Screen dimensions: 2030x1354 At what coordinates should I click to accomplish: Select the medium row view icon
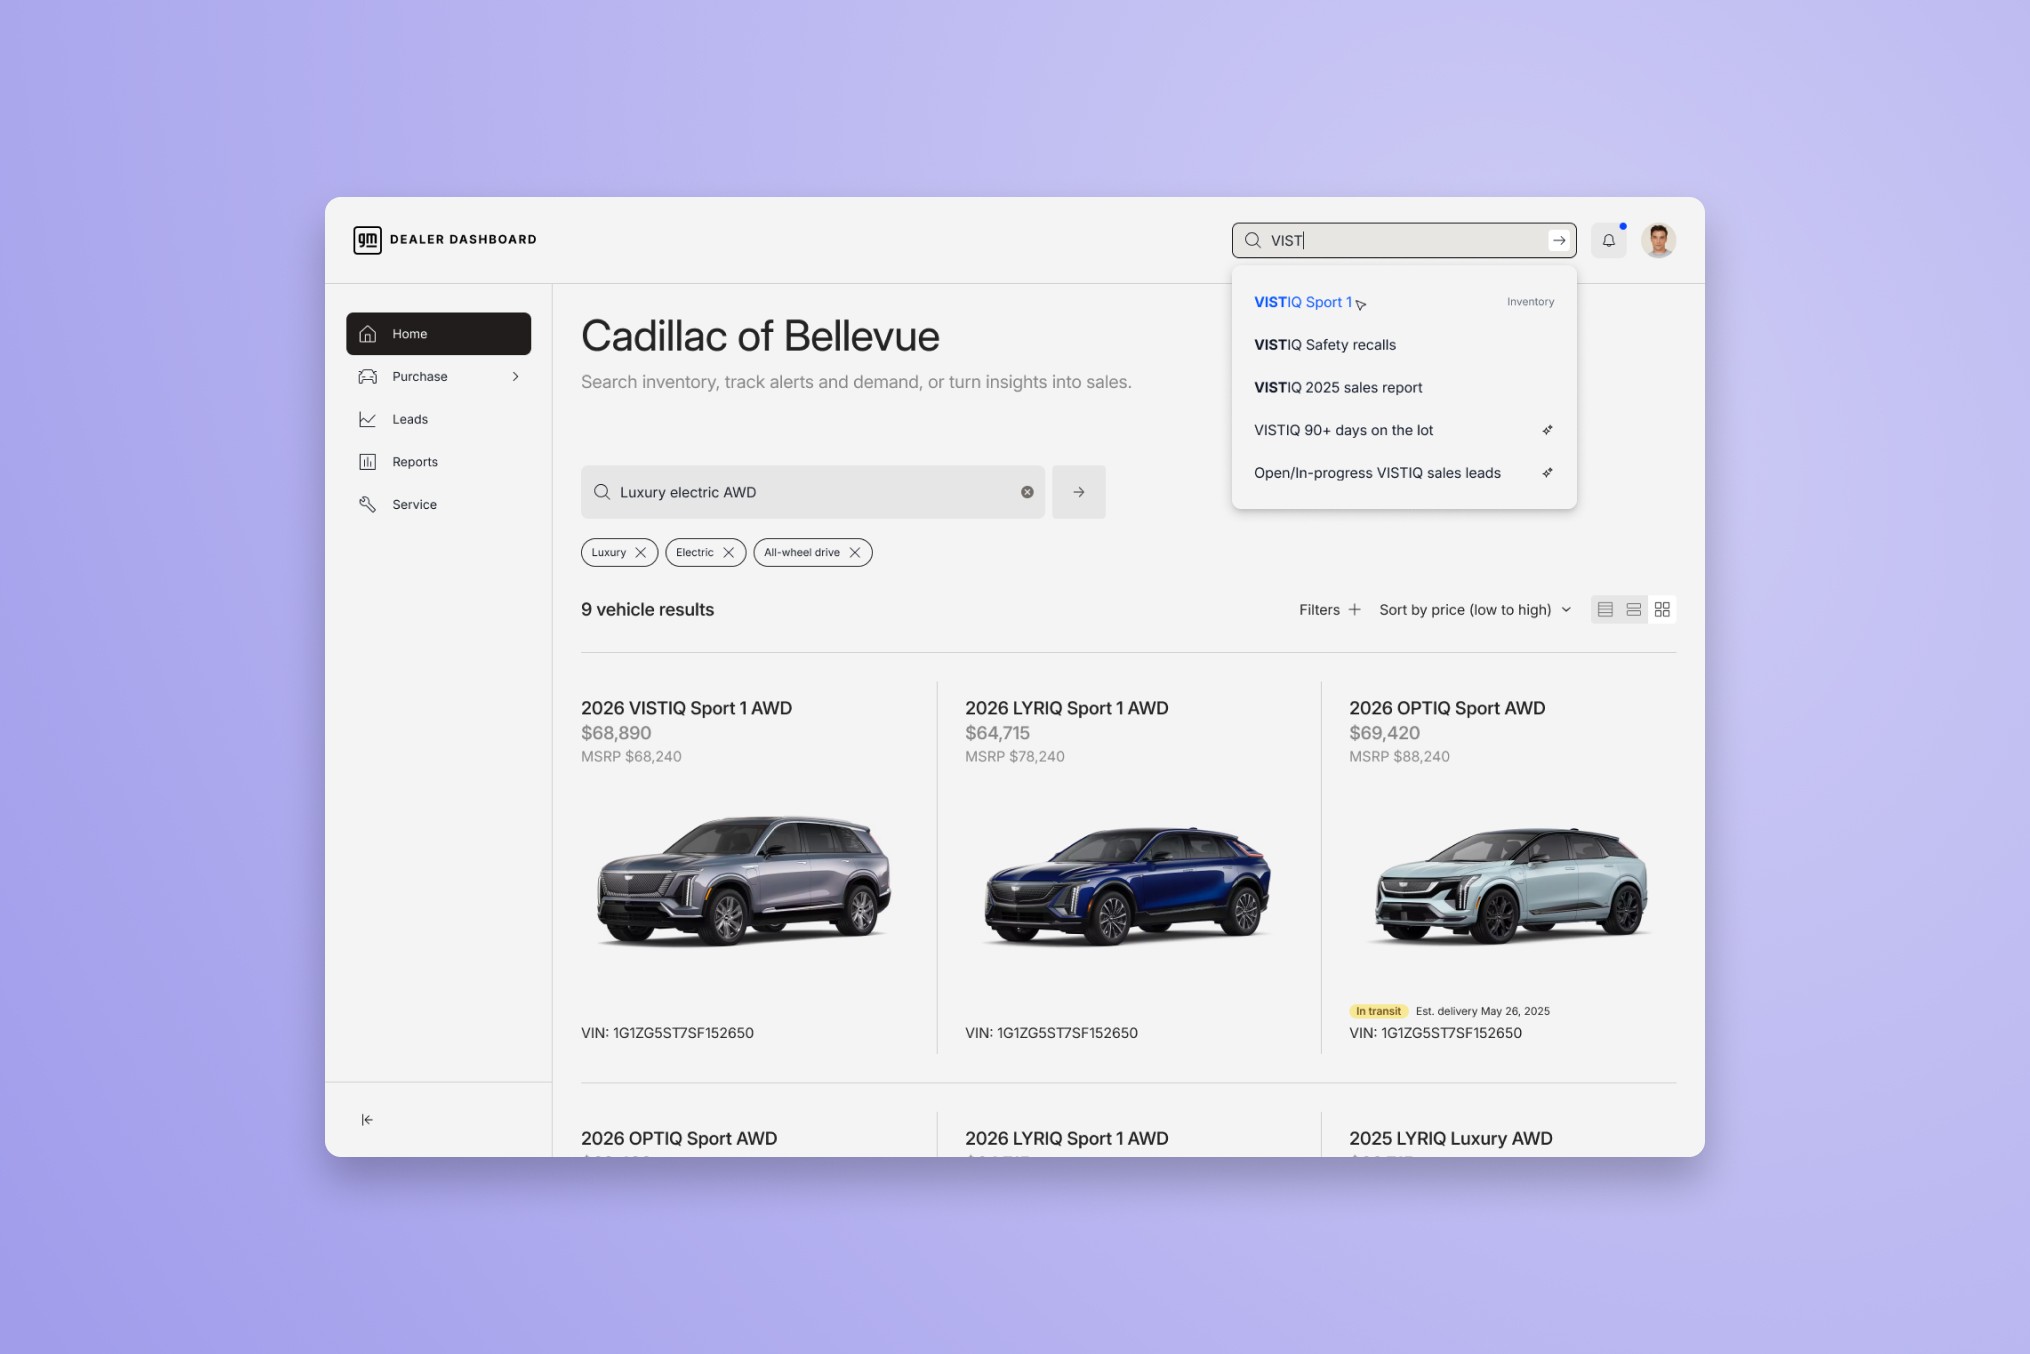[x=1633, y=609]
